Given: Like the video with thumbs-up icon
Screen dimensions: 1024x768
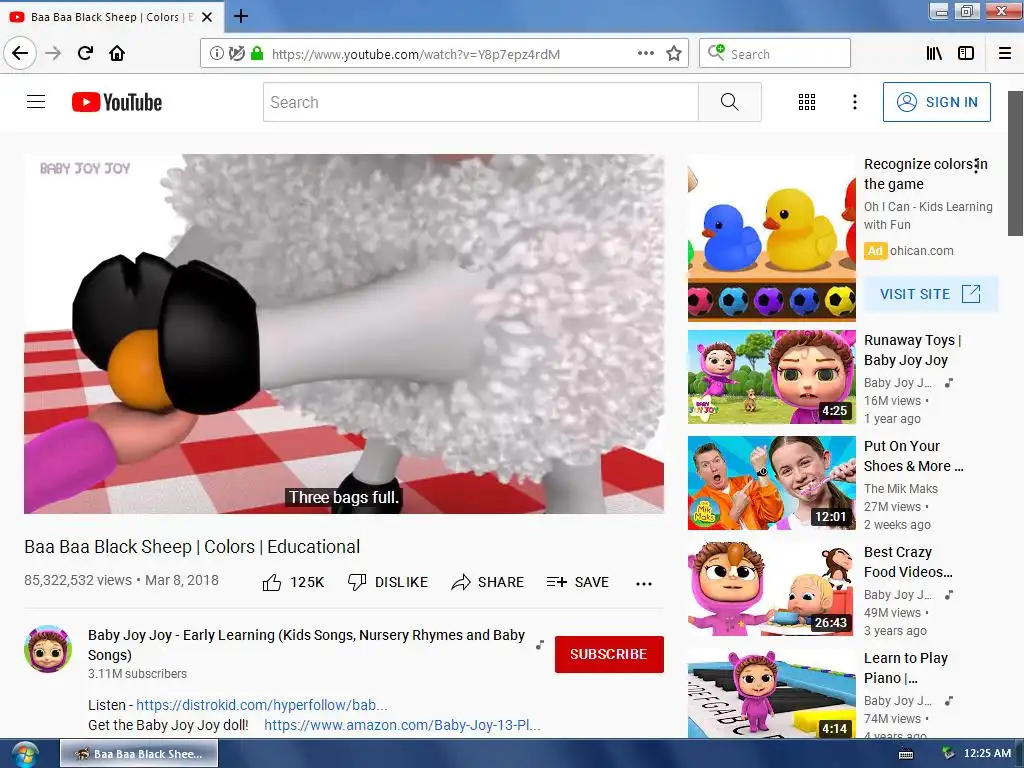Looking at the screenshot, I should (272, 582).
